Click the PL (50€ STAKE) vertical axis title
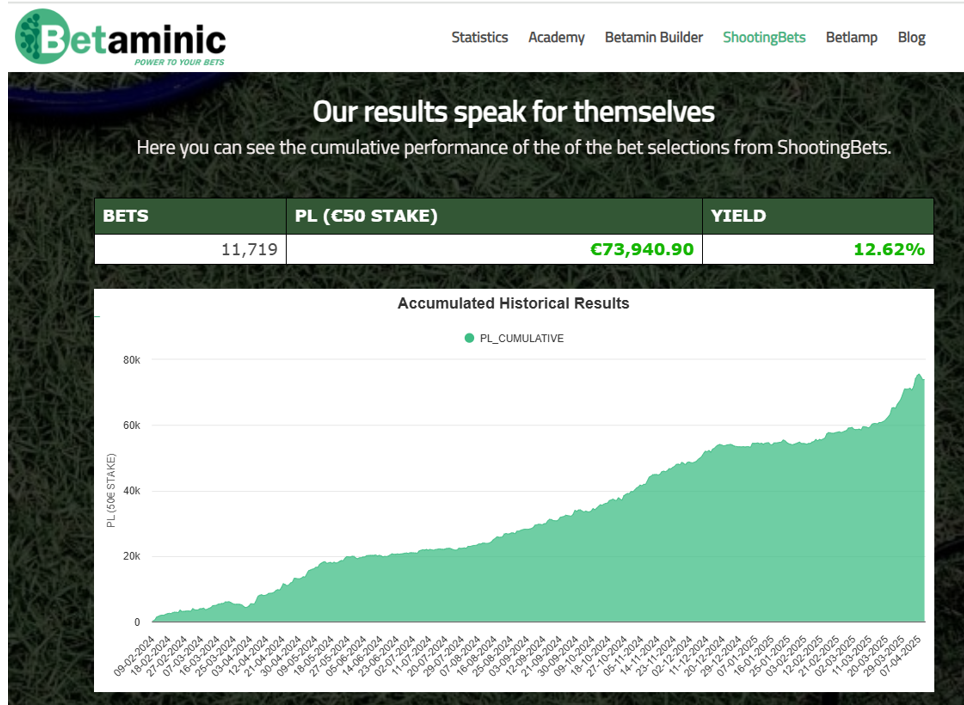This screenshot has width=964, height=705. point(111,490)
